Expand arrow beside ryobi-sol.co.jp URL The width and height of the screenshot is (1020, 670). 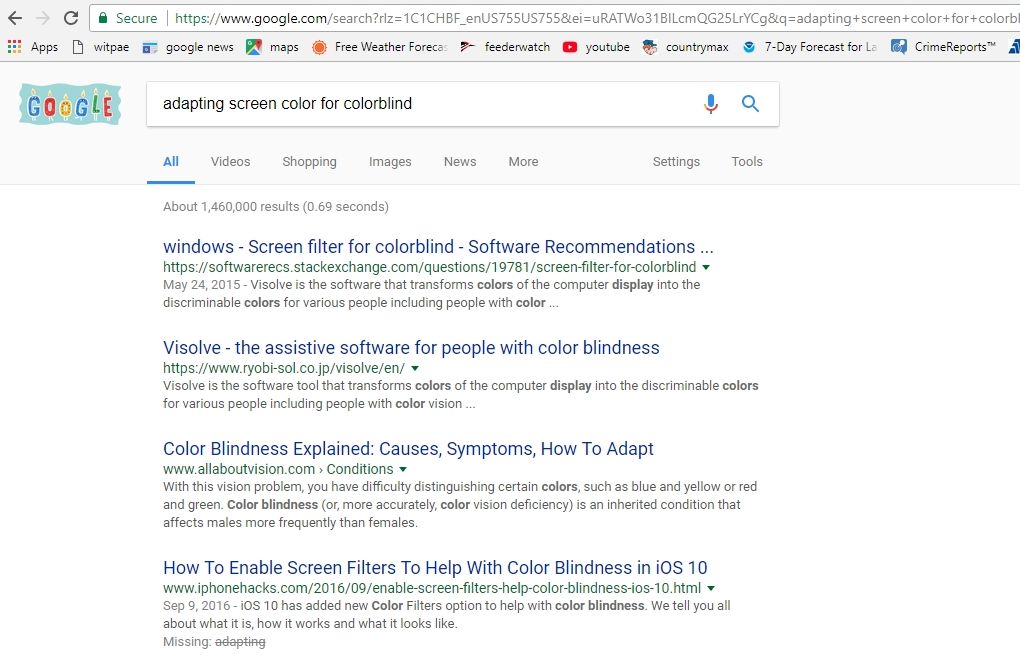click(415, 368)
